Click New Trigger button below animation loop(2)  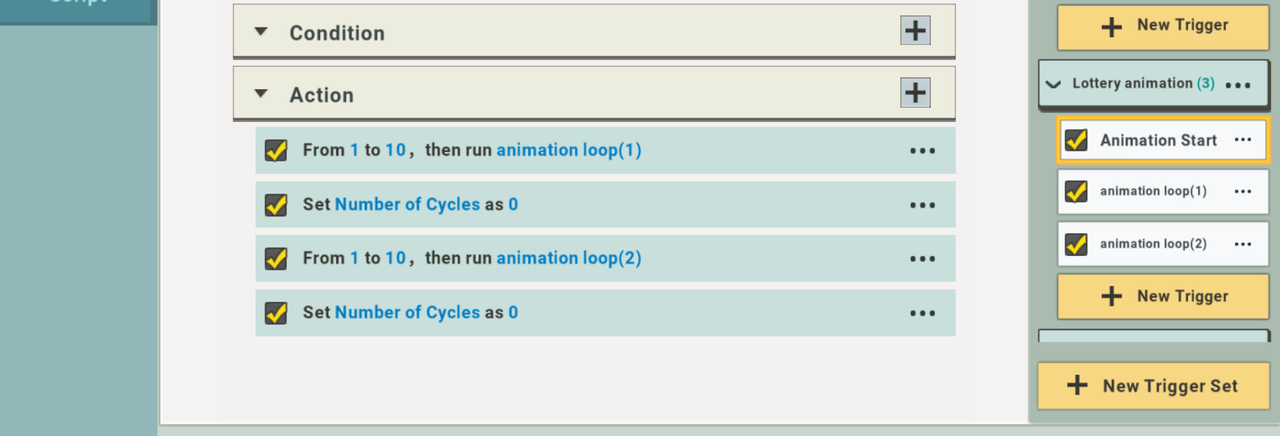click(1163, 296)
